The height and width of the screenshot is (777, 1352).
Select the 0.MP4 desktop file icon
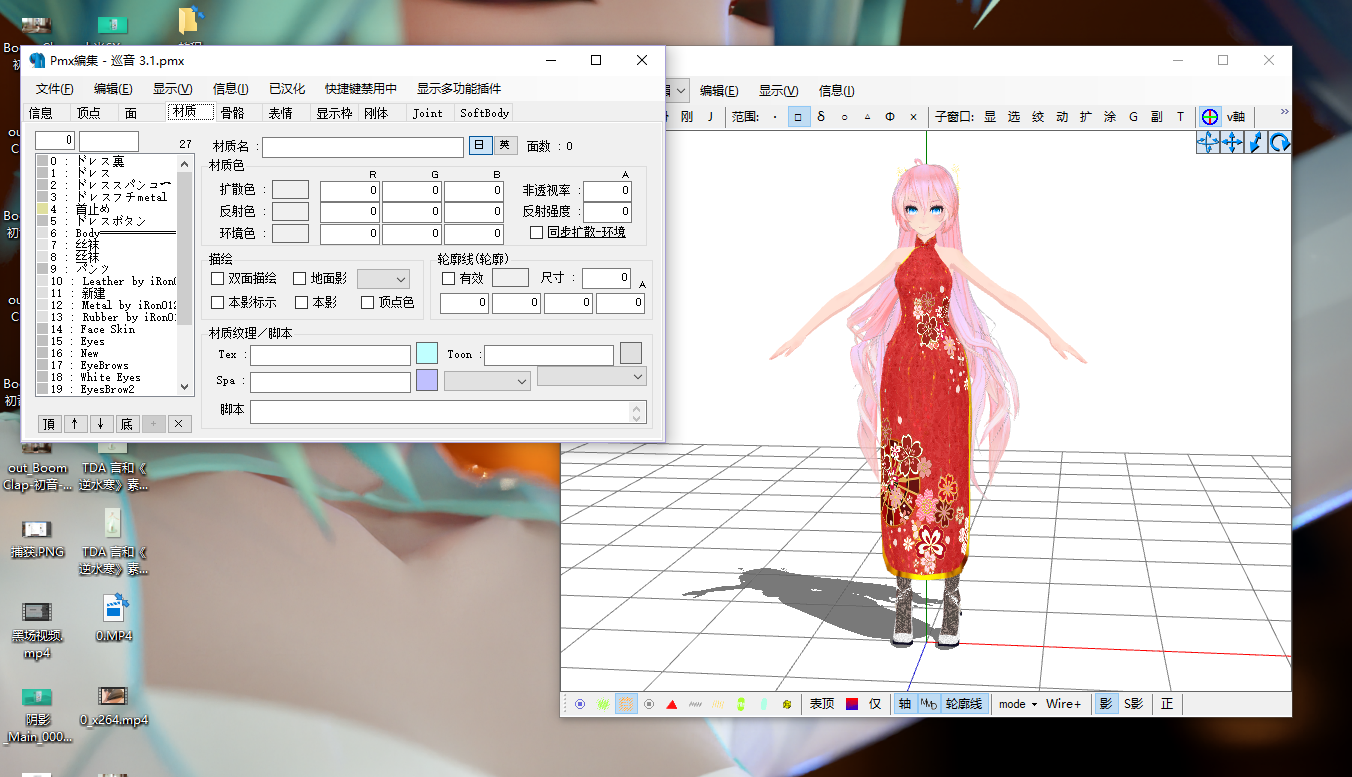pos(114,616)
